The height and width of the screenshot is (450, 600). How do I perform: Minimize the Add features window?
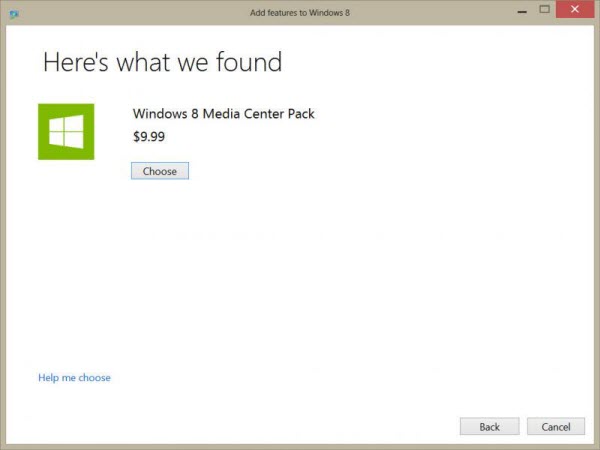(x=522, y=11)
